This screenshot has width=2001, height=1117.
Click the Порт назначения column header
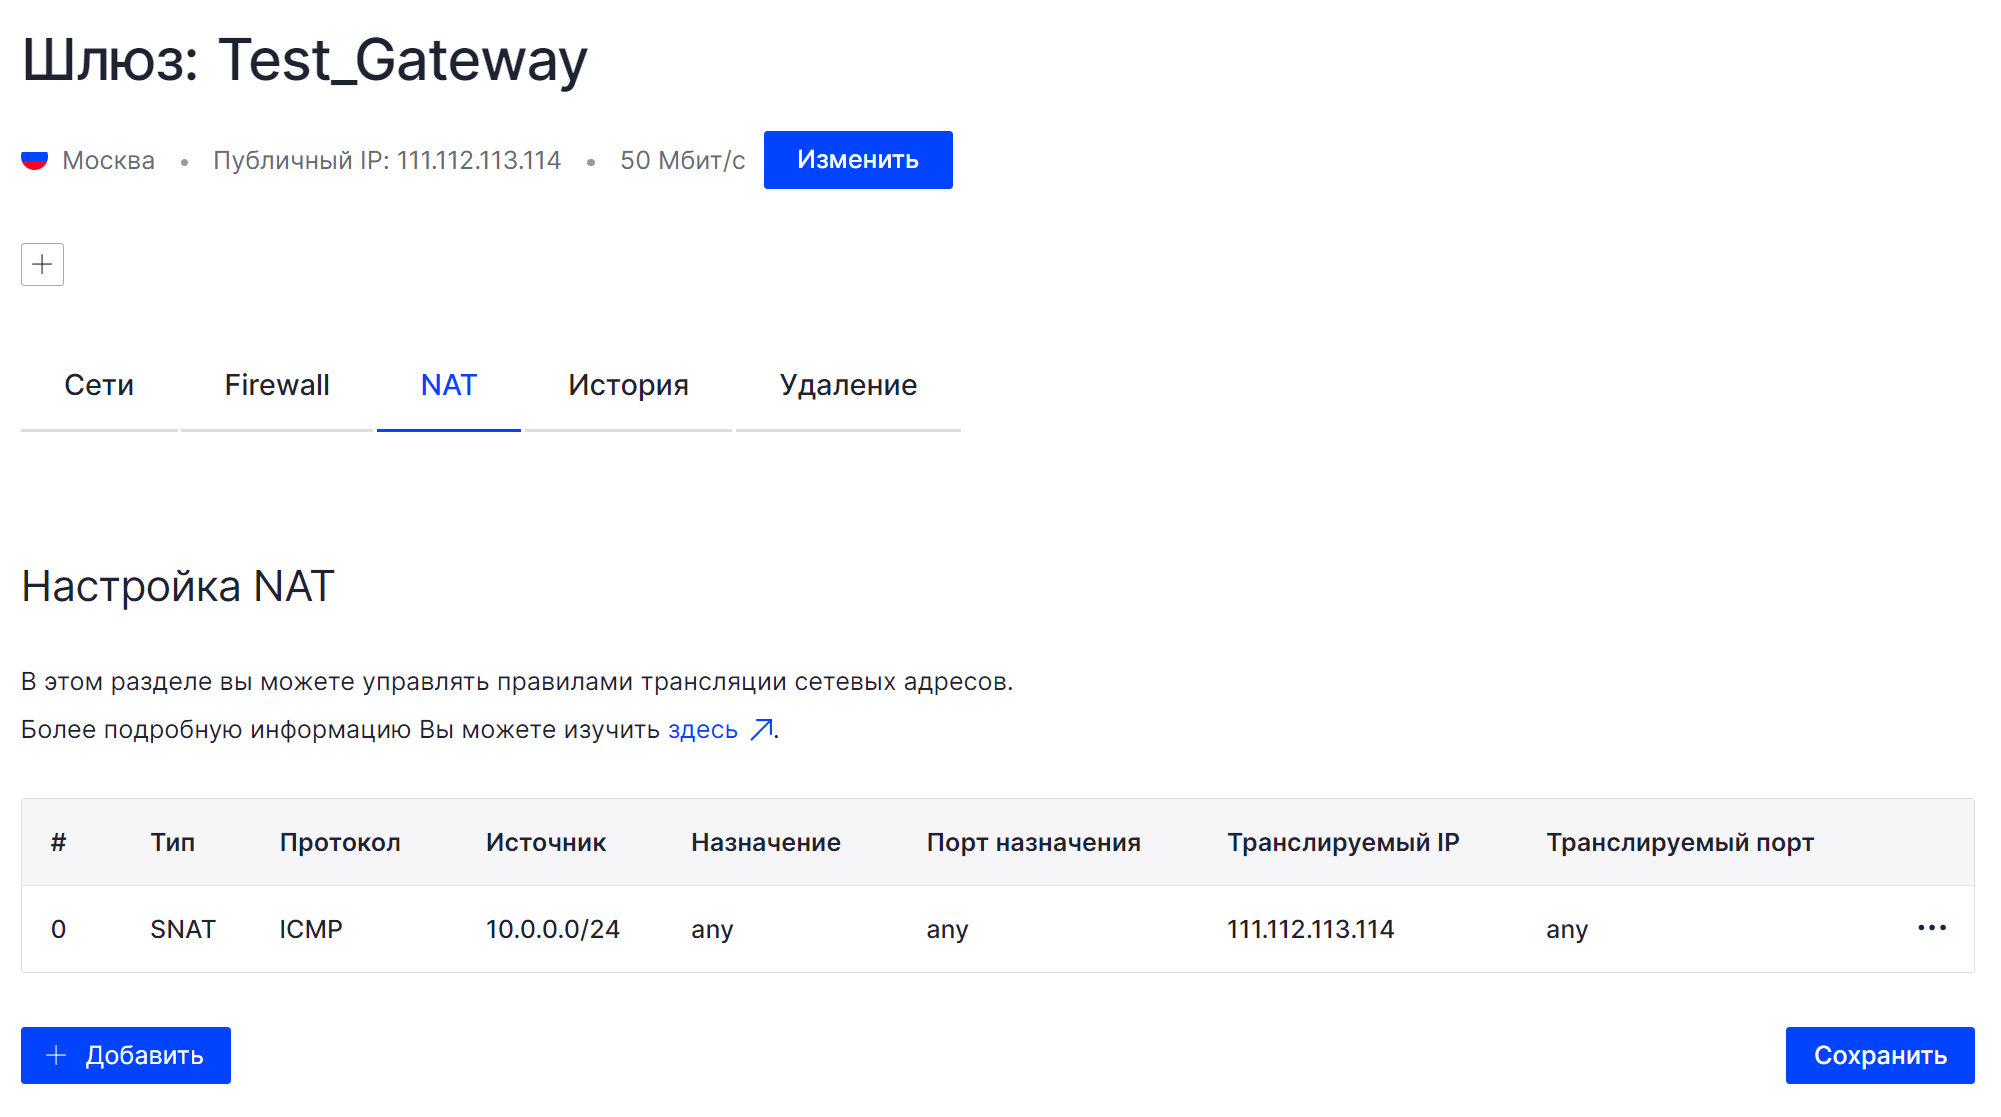click(1033, 842)
